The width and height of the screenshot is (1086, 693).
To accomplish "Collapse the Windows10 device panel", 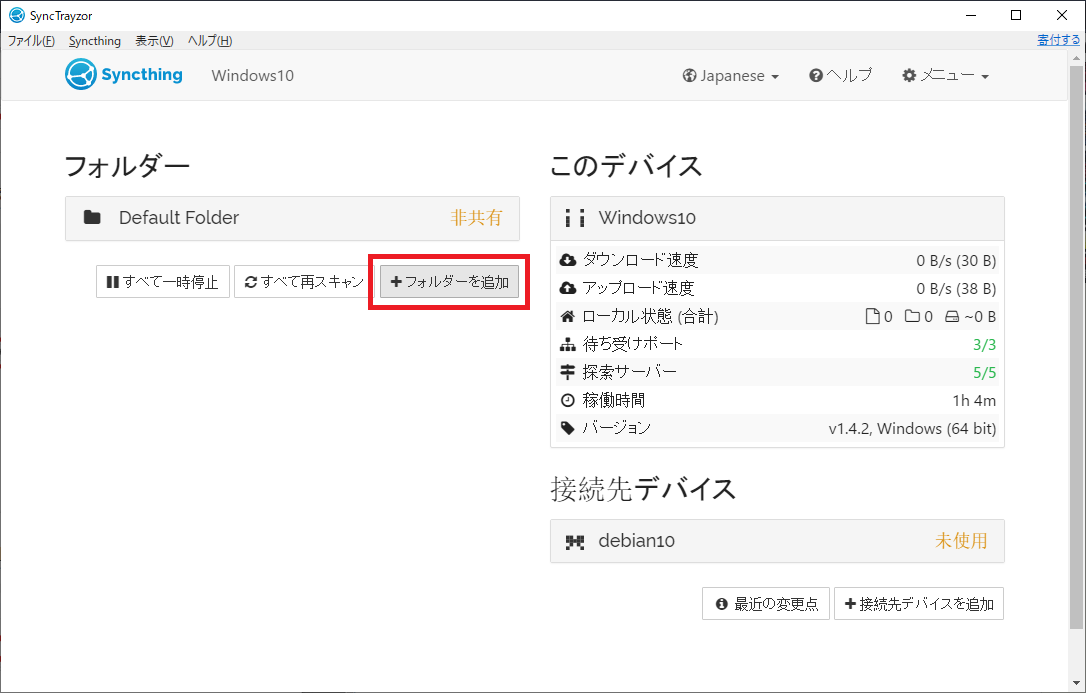I will pyautogui.click(x=777, y=218).
